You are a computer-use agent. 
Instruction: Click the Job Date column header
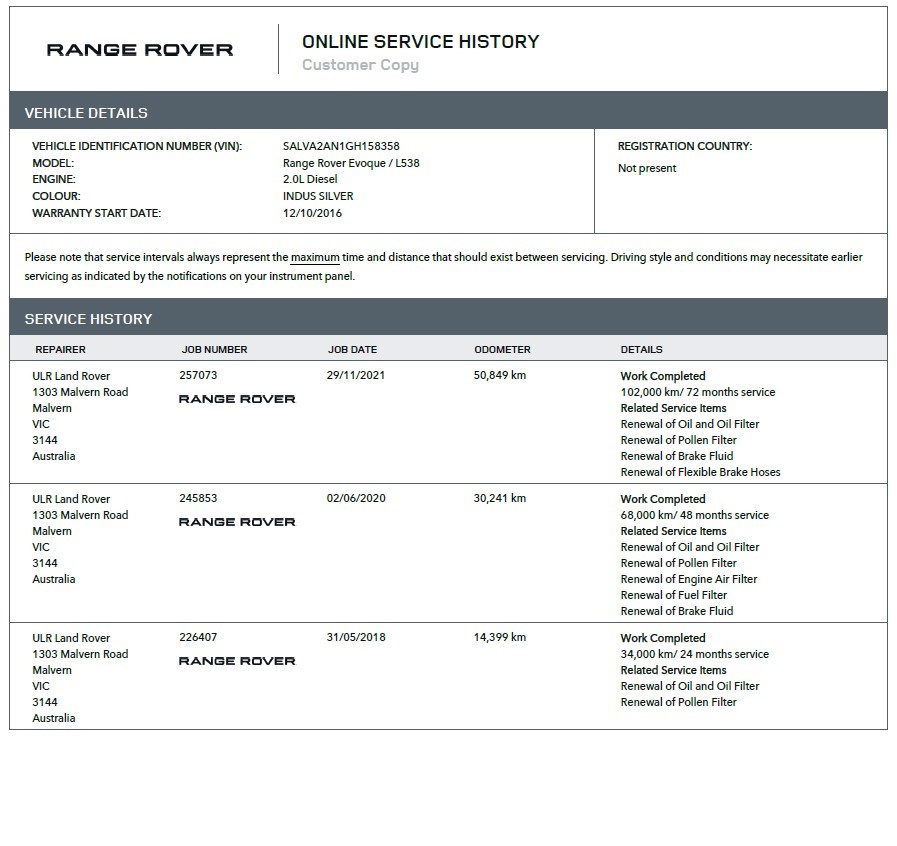352,350
